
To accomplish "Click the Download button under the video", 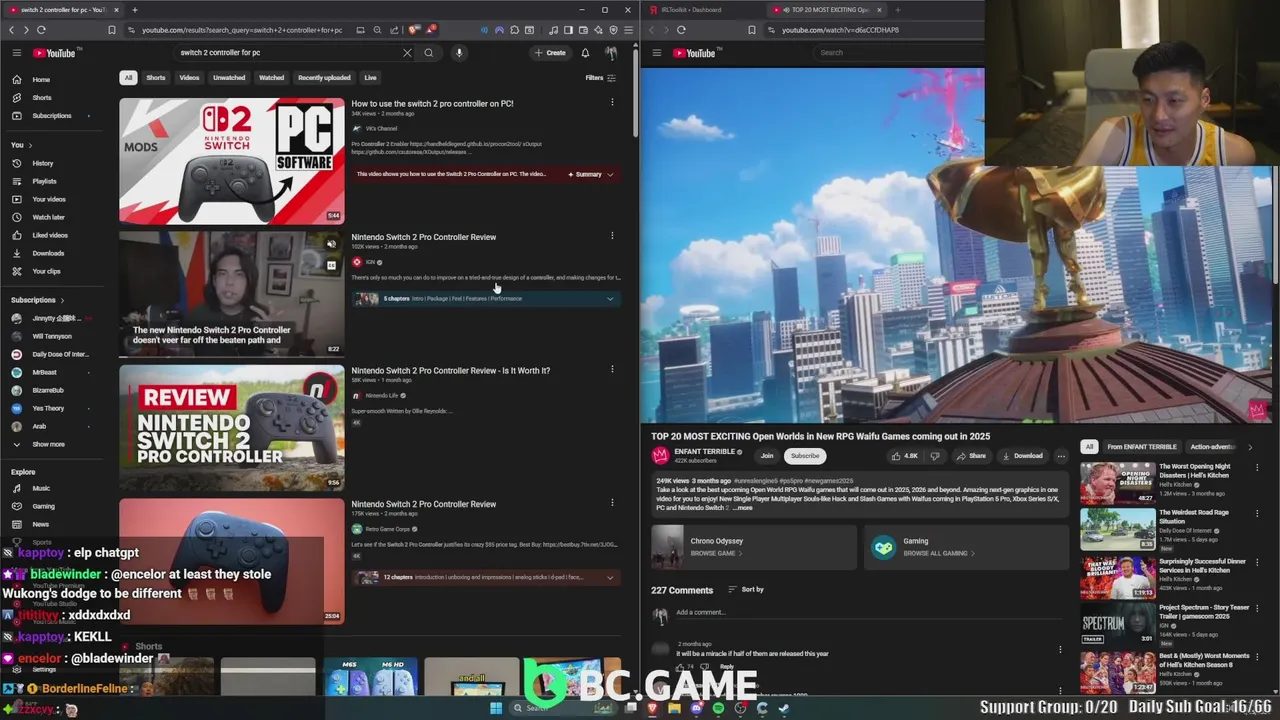I will [1023, 456].
